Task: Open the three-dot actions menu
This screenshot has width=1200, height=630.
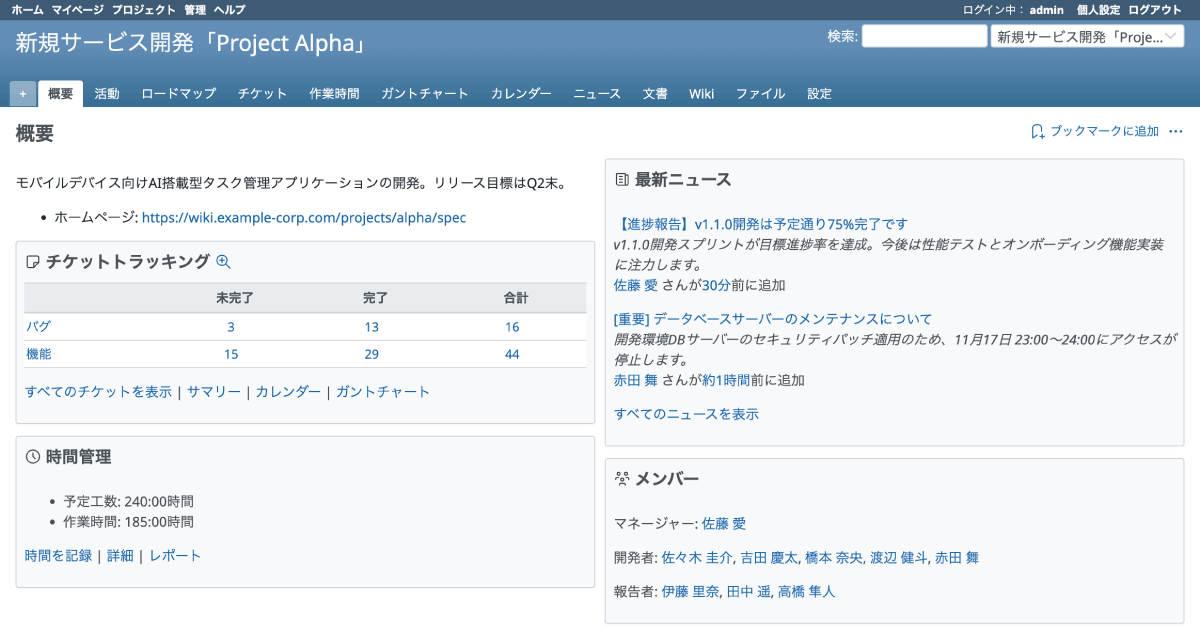Action: [x=1176, y=132]
